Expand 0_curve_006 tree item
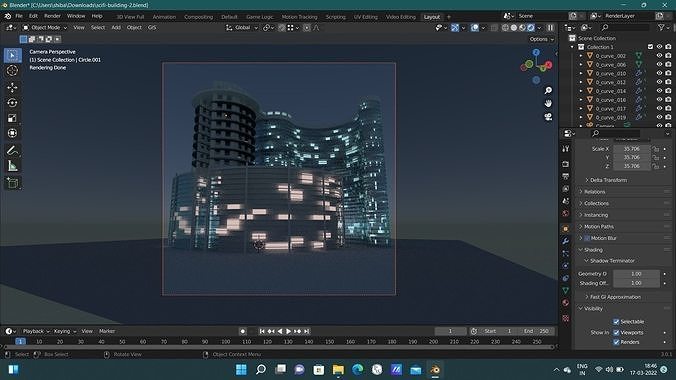The image size is (676, 380). pos(581,65)
